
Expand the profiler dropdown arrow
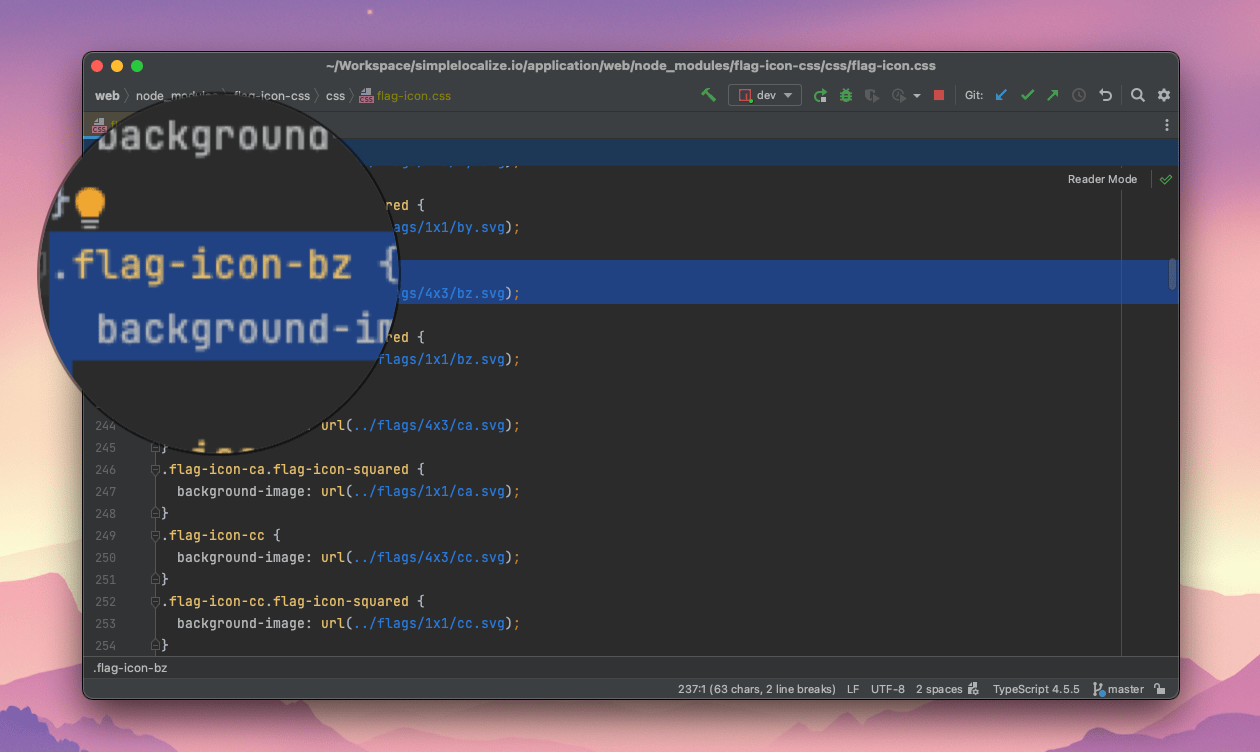916,96
